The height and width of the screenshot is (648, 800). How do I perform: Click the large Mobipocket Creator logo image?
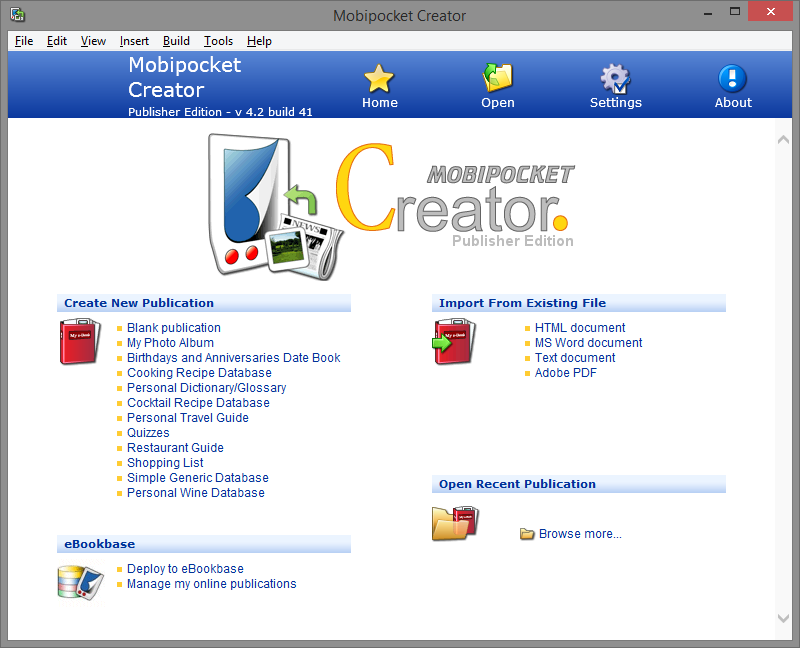point(392,207)
